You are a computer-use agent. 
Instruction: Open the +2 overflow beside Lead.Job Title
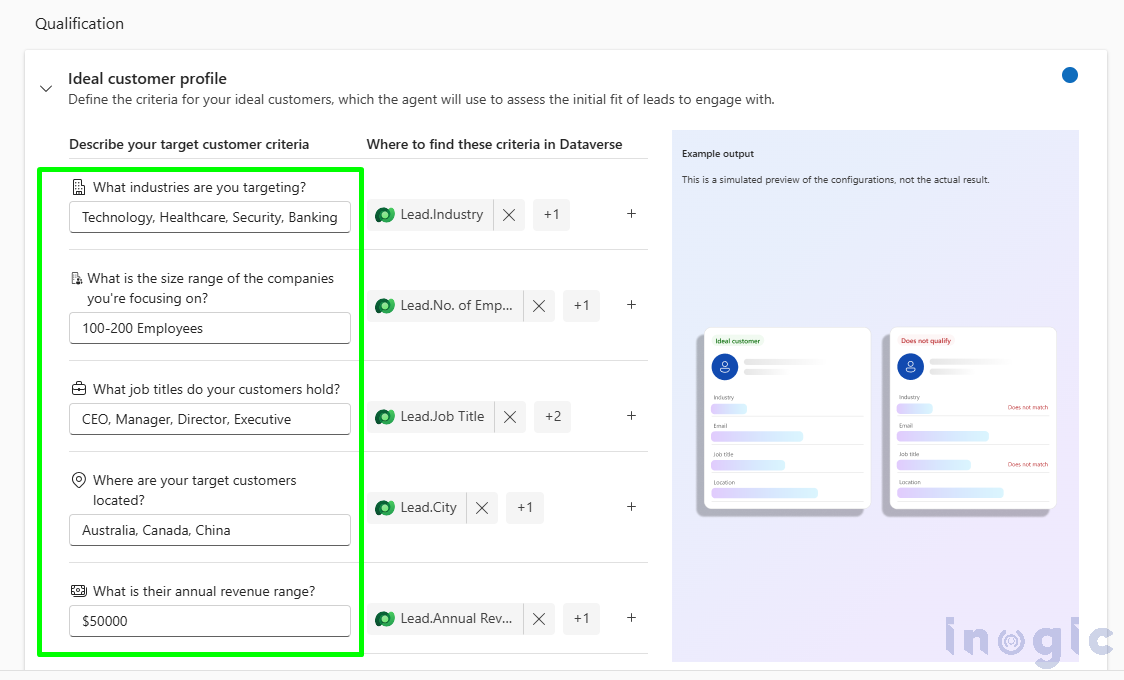(553, 417)
